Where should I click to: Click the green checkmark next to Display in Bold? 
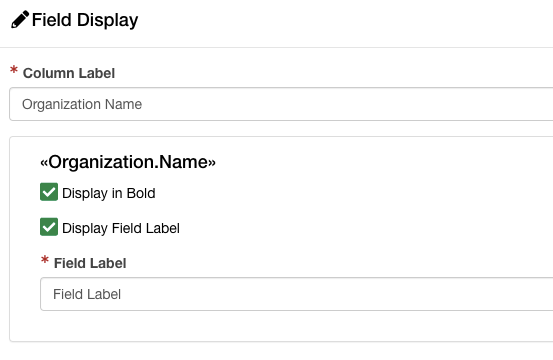click(49, 192)
